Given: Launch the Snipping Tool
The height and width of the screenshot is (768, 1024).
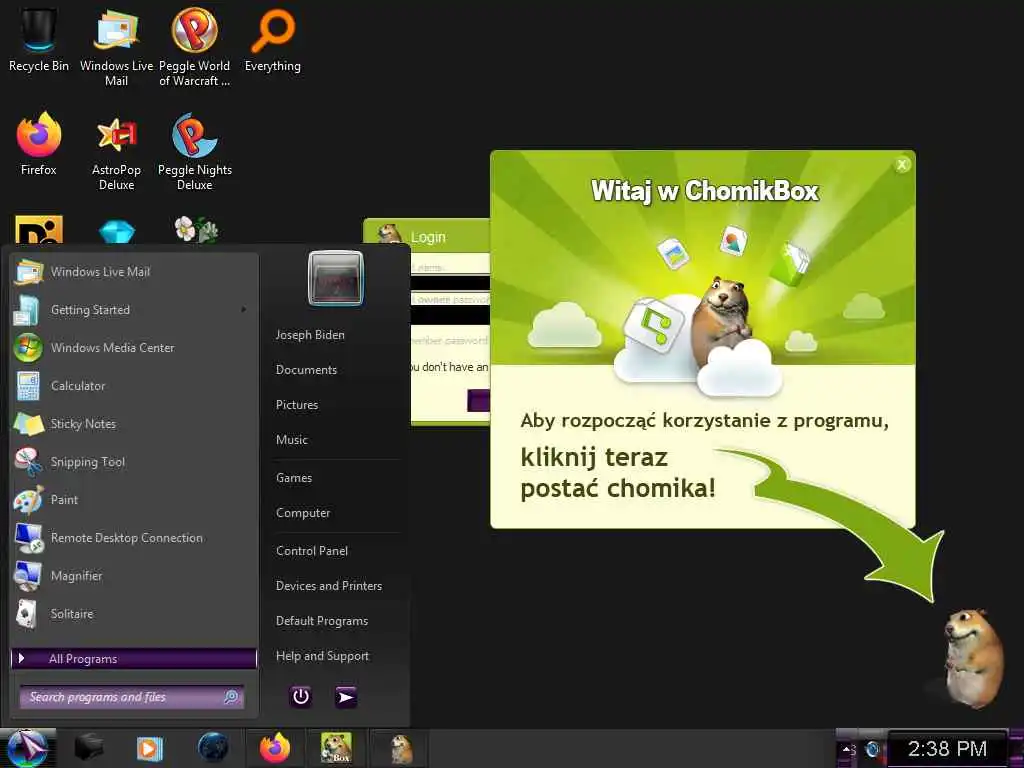Looking at the screenshot, I should [x=134, y=462].
